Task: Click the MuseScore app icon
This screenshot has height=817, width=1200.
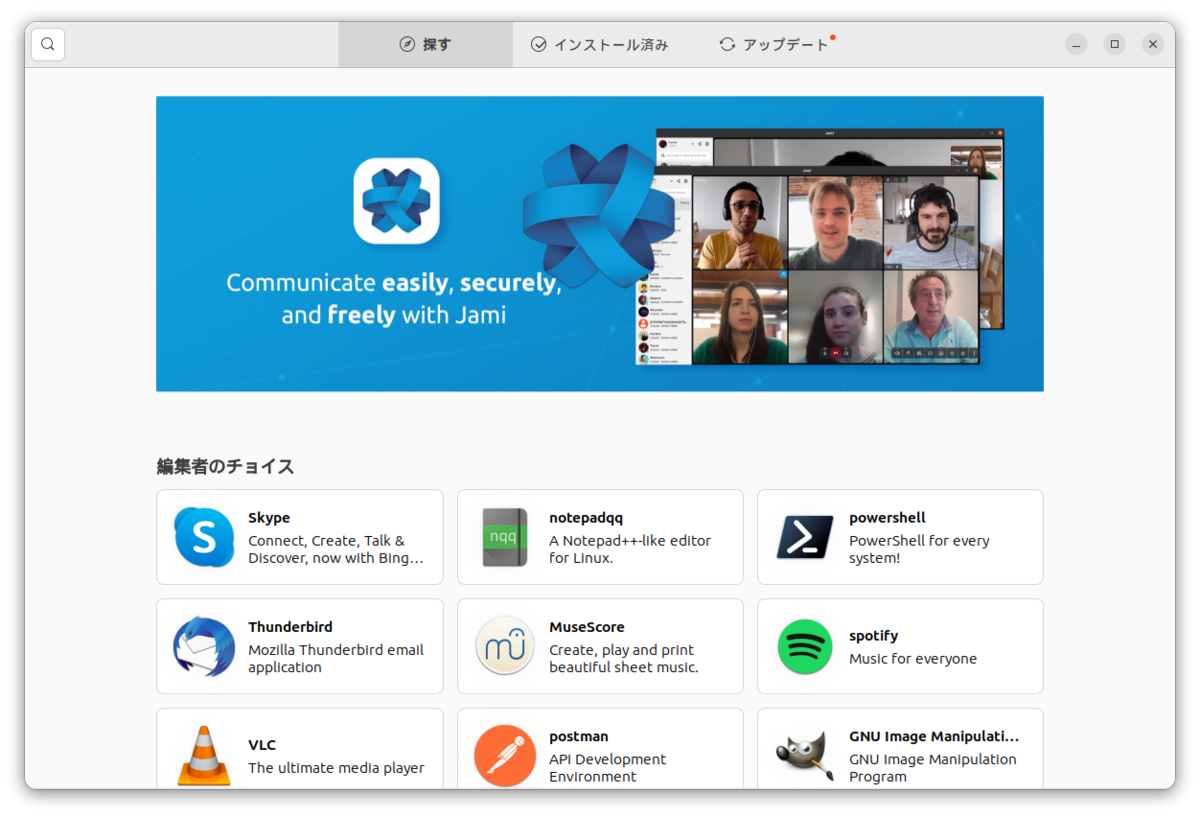Action: [505, 646]
